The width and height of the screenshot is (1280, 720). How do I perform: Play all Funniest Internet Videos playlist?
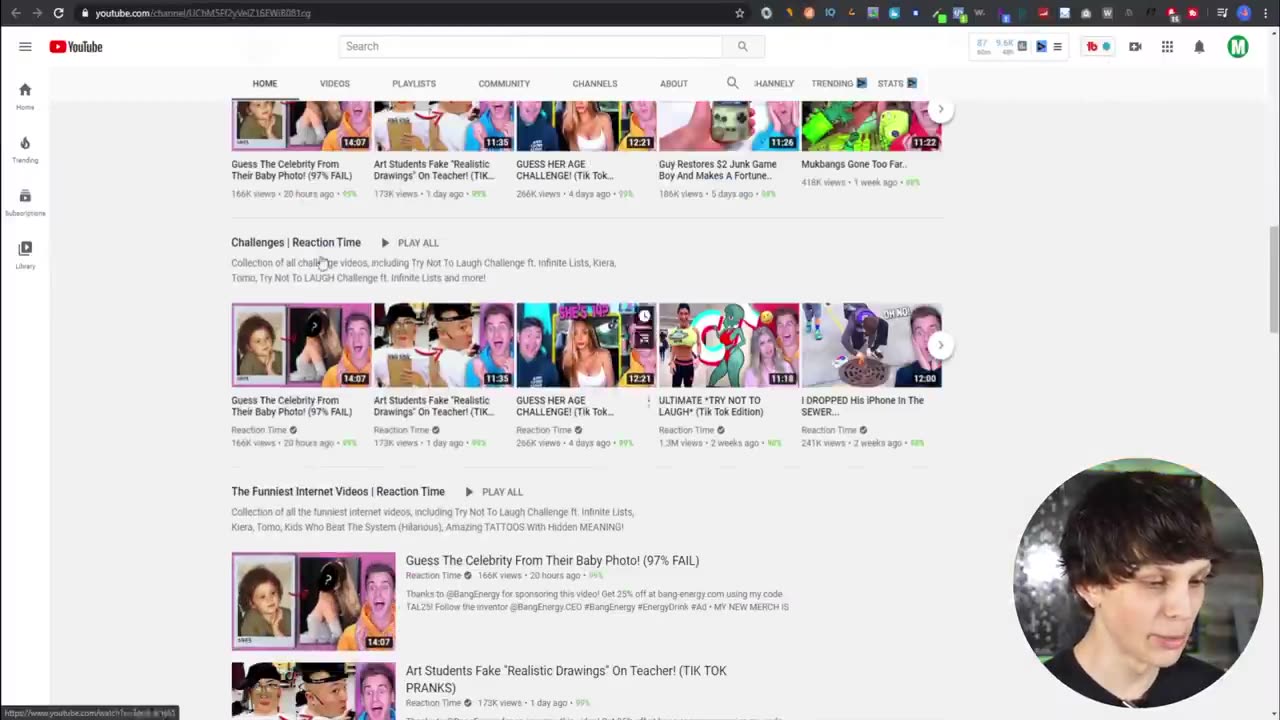(x=493, y=492)
